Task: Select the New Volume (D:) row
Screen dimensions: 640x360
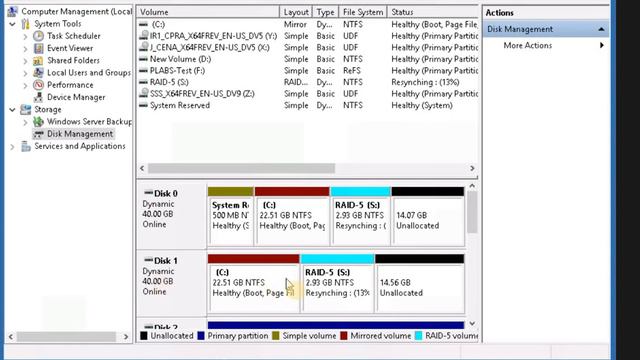Action: click(x=308, y=59)
